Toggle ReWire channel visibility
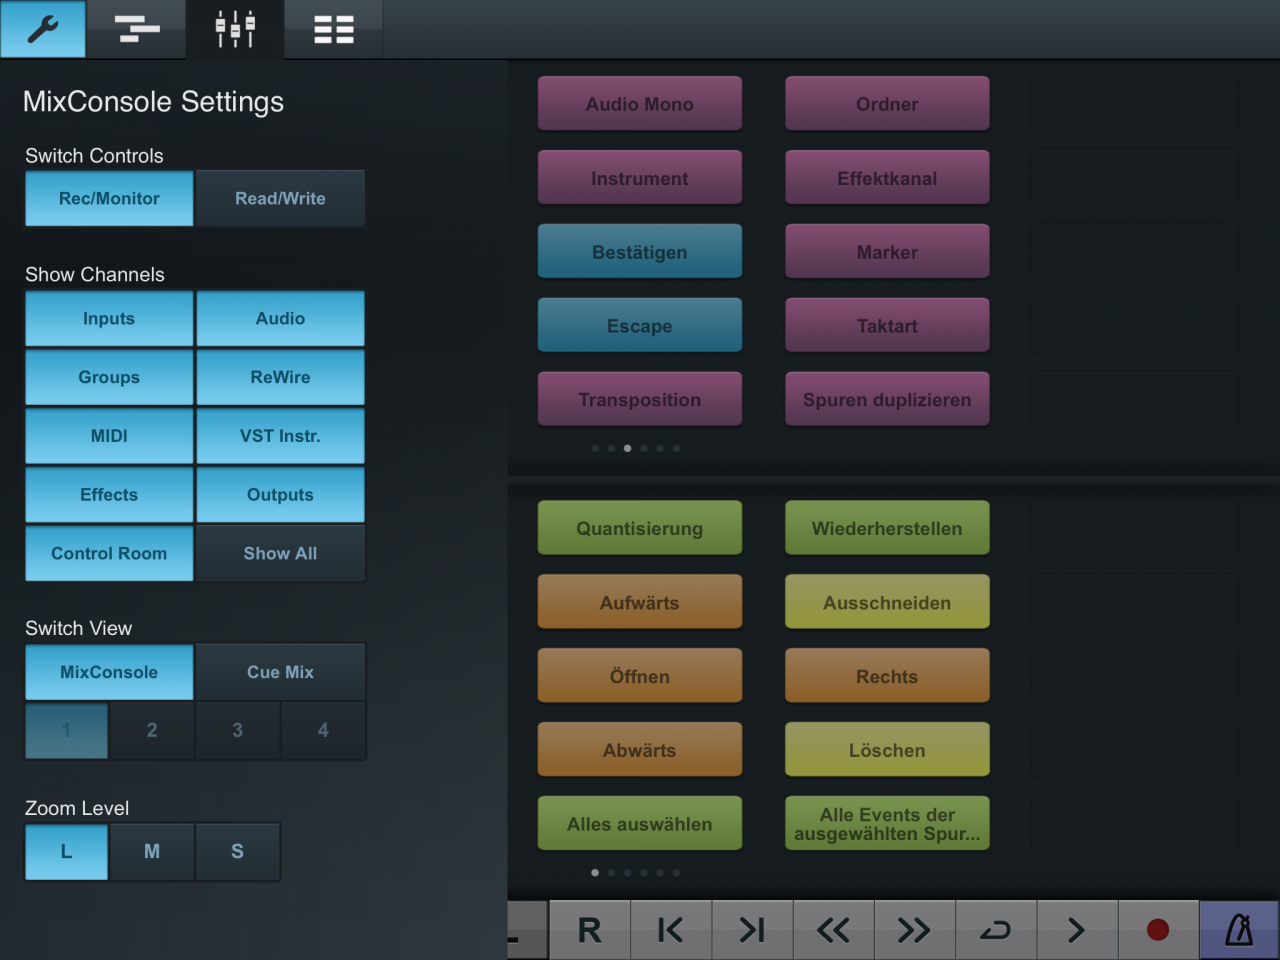The width and height of the screenshot is (1280, 960). pos(280,377)
